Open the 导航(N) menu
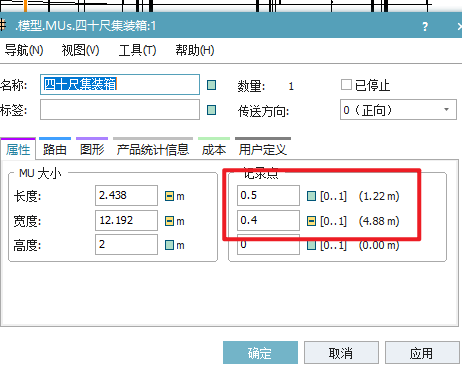Screen dimensions: 462x371 pyautogui.click(x=24, y=50)
